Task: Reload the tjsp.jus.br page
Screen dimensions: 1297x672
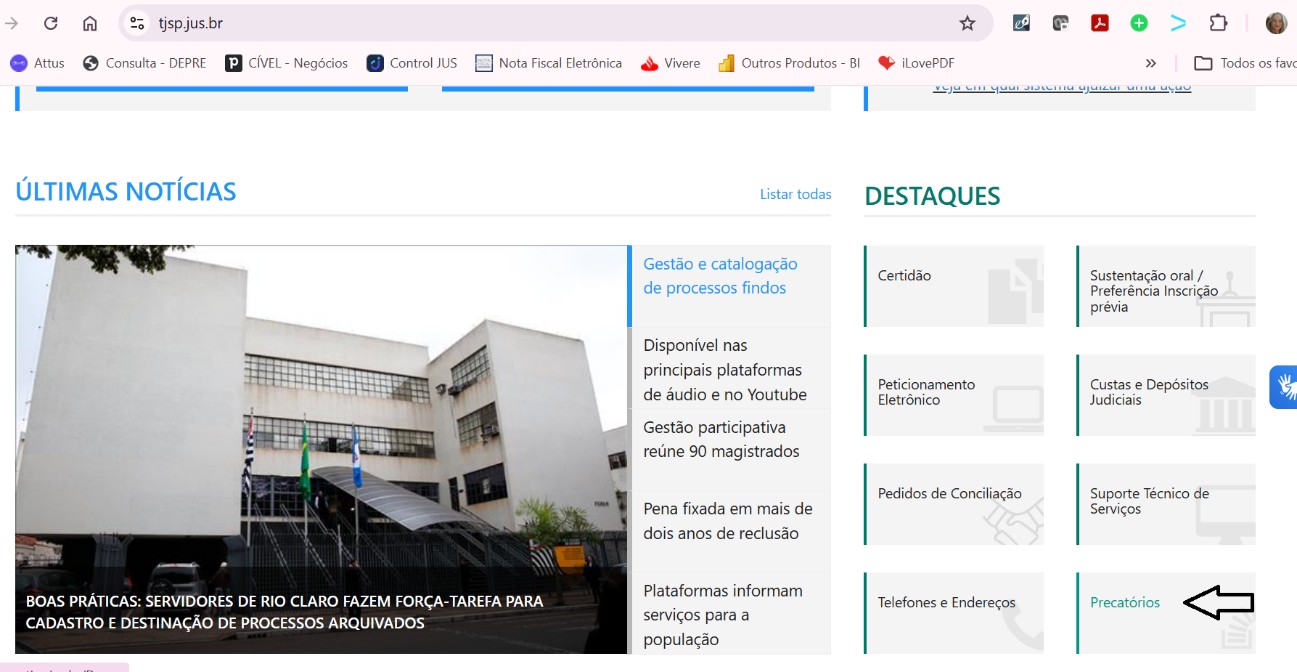Action: coord(51,23)
